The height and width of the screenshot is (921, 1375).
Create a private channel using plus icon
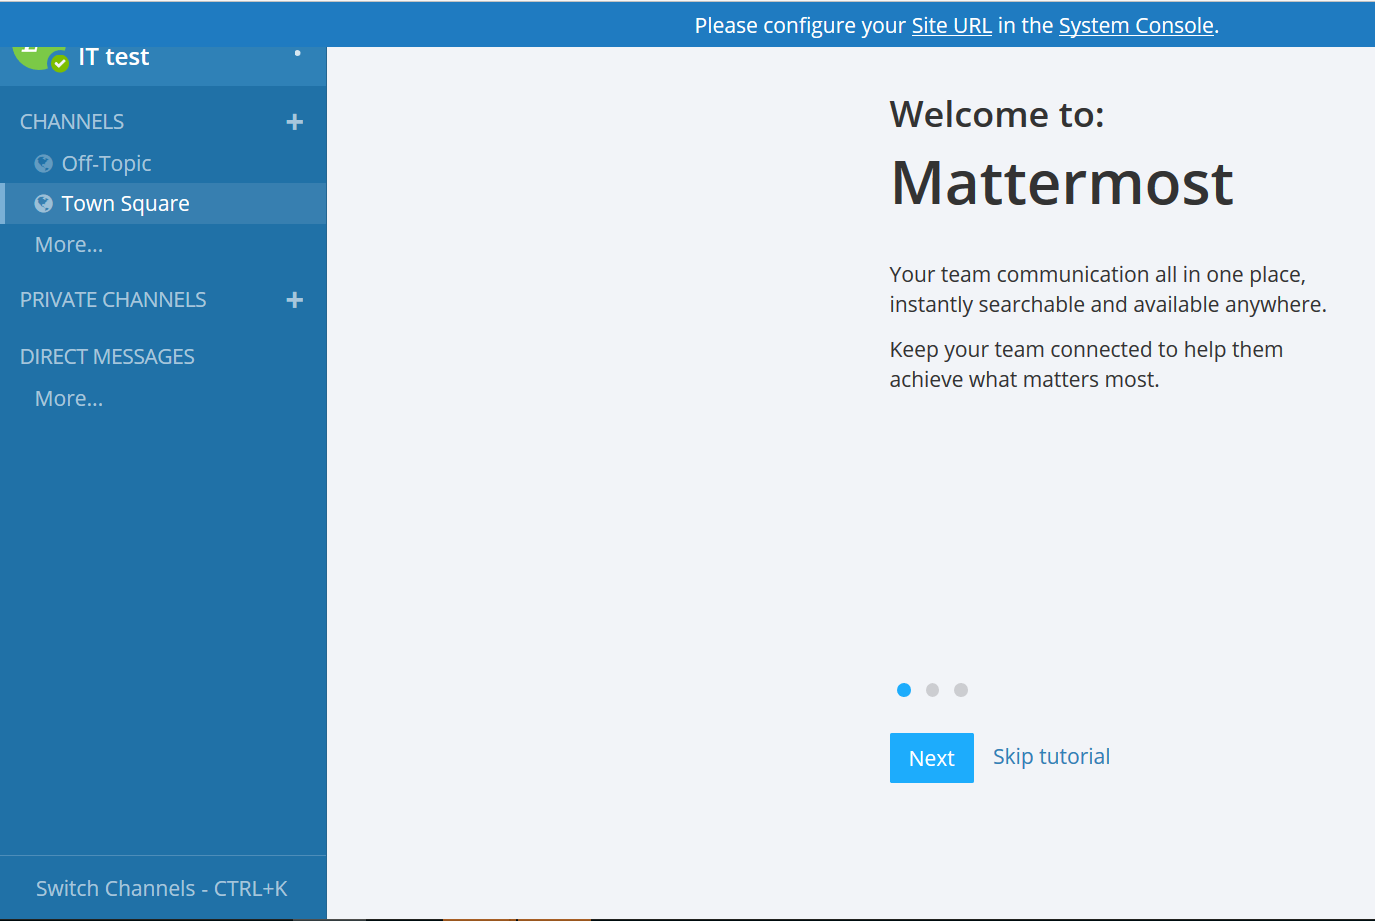pos(294,300)
